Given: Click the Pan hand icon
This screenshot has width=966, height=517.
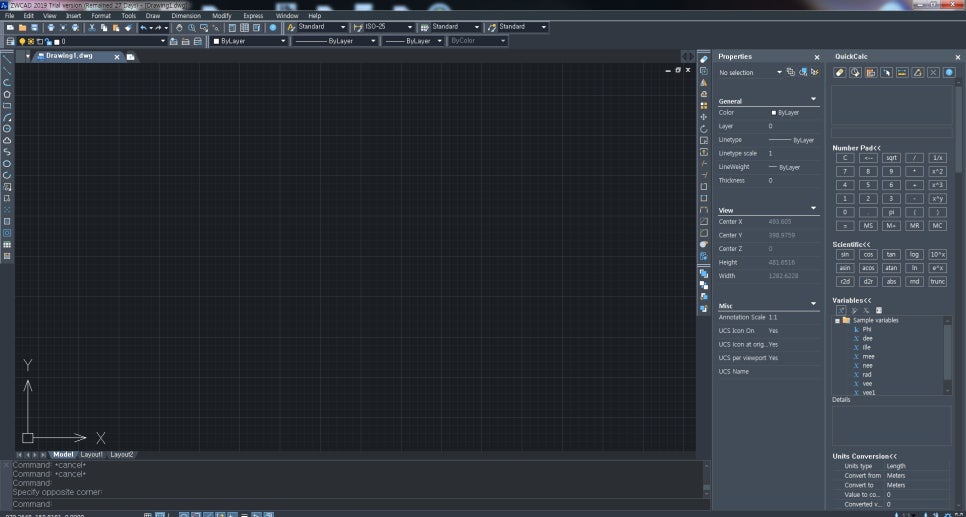Looking at the screenshot, I should (x=179, y=28).
